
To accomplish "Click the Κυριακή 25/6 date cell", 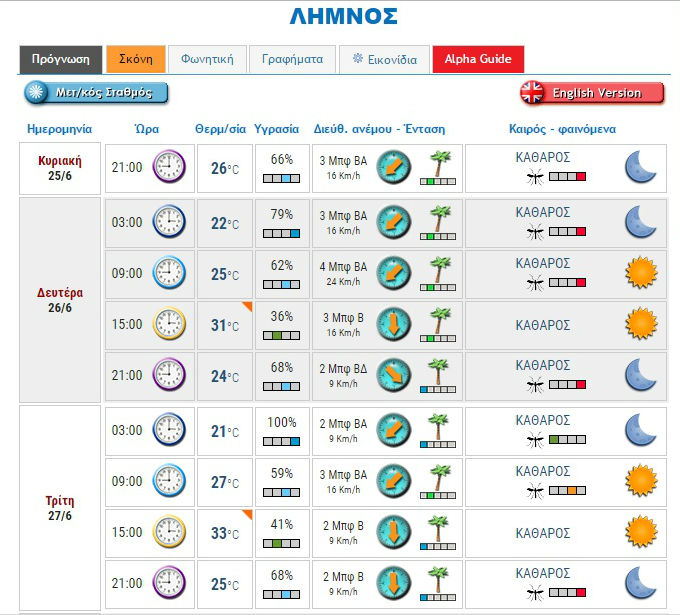I will (x=60, y=168).
